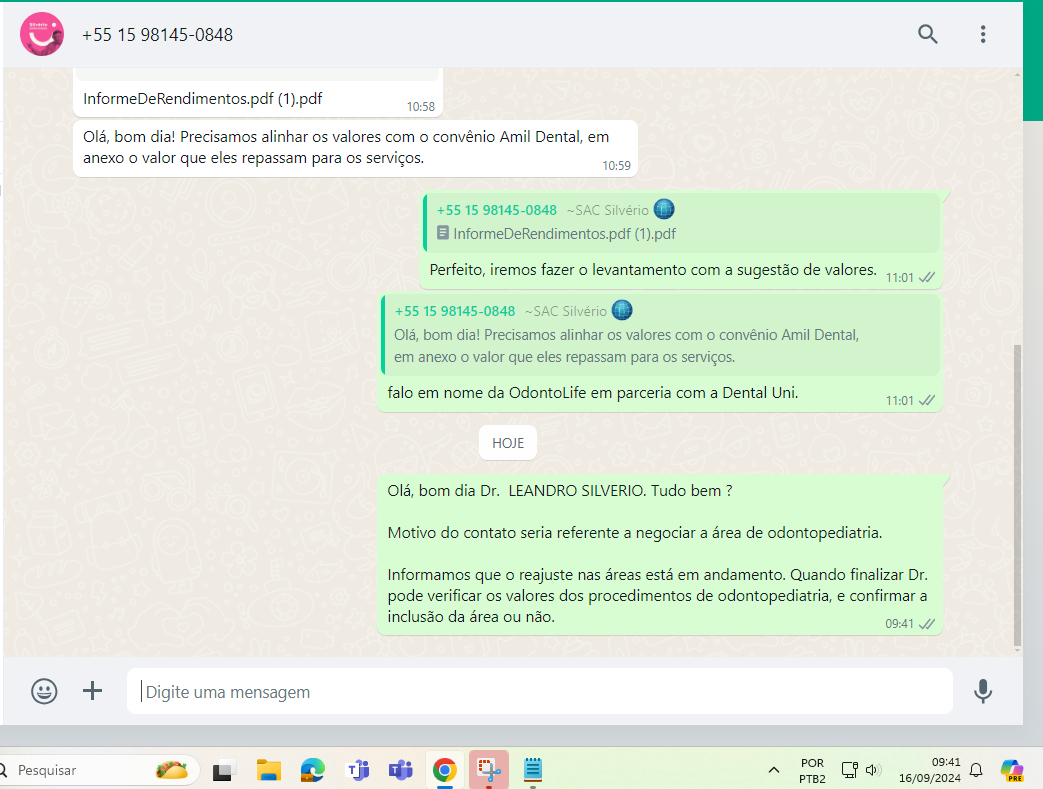1043x789 pixels.
Task: Jump to quoted InformeDeRendimentos.pdf reply
Action: [x=683, y=222]
